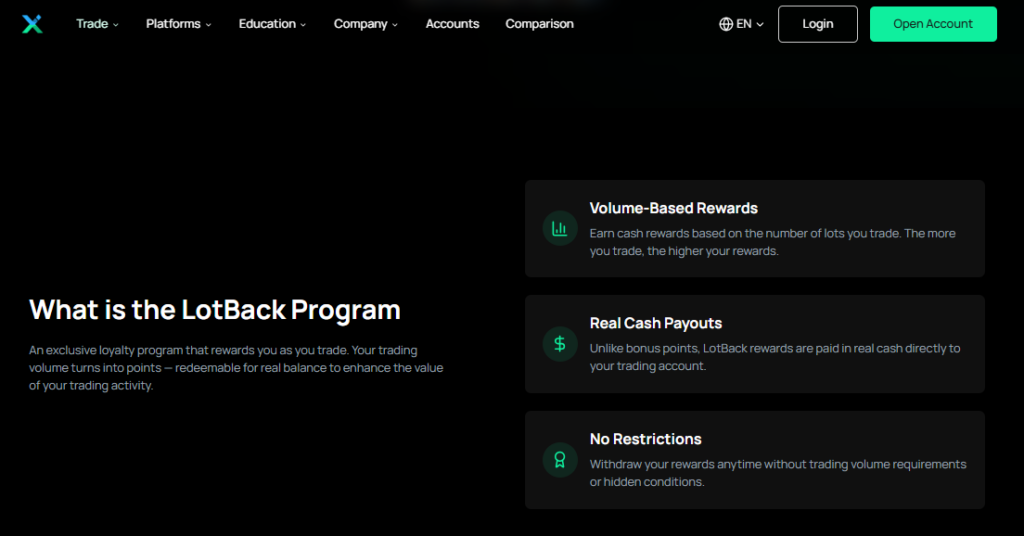
Task: Click text Earn cash rewards based on lots
Action: coord(773,242)
